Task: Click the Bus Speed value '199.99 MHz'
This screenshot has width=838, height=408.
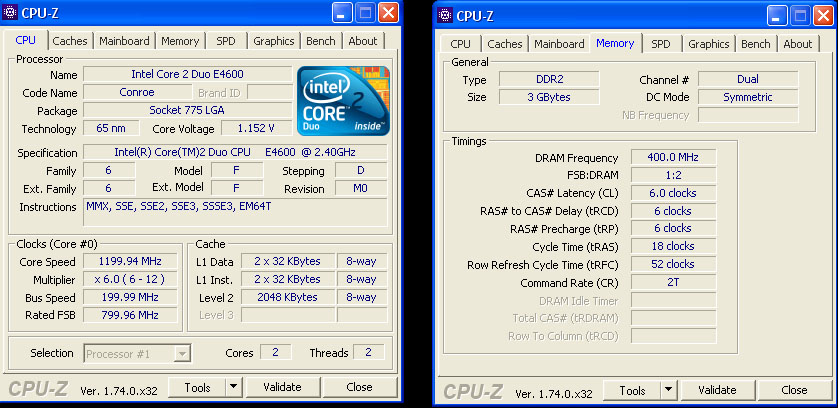Action: click(130, 297)
